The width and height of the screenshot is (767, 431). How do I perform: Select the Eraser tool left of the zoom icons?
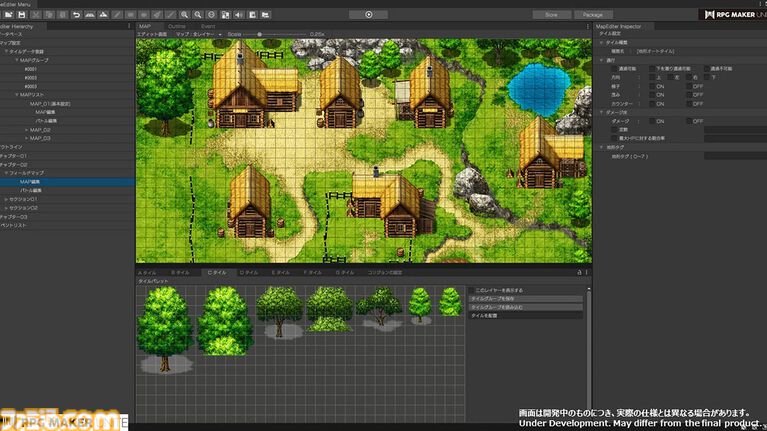171,15
